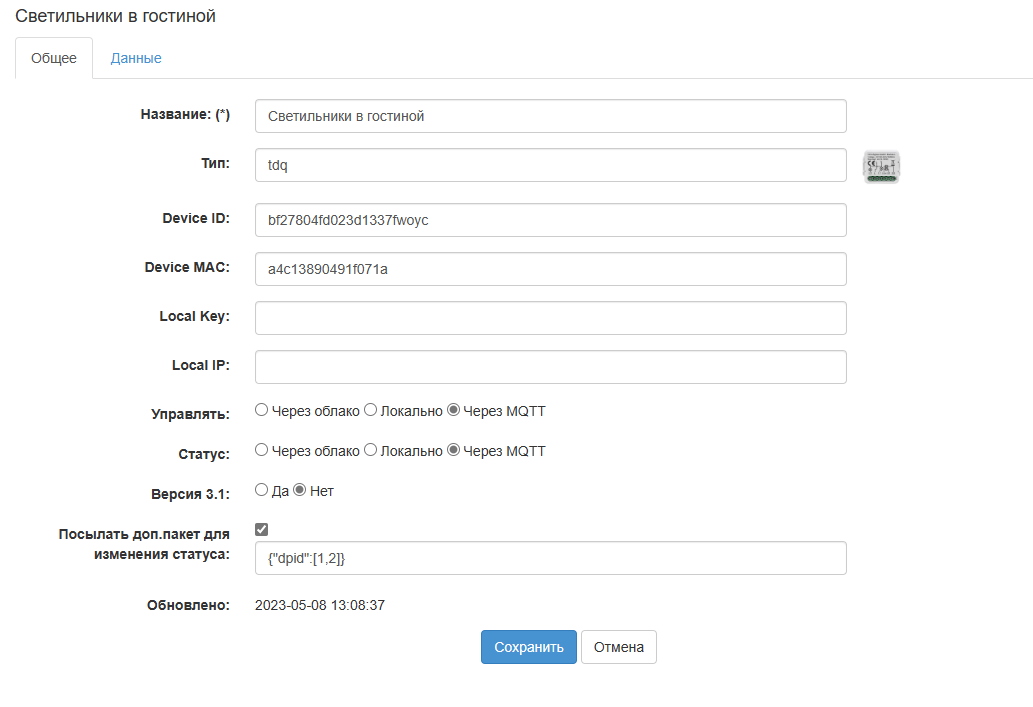The width and height of the screenshot is (1033, 707).
Task: Choose Да for Версия 3.1
Action: [x=262, y=491]
